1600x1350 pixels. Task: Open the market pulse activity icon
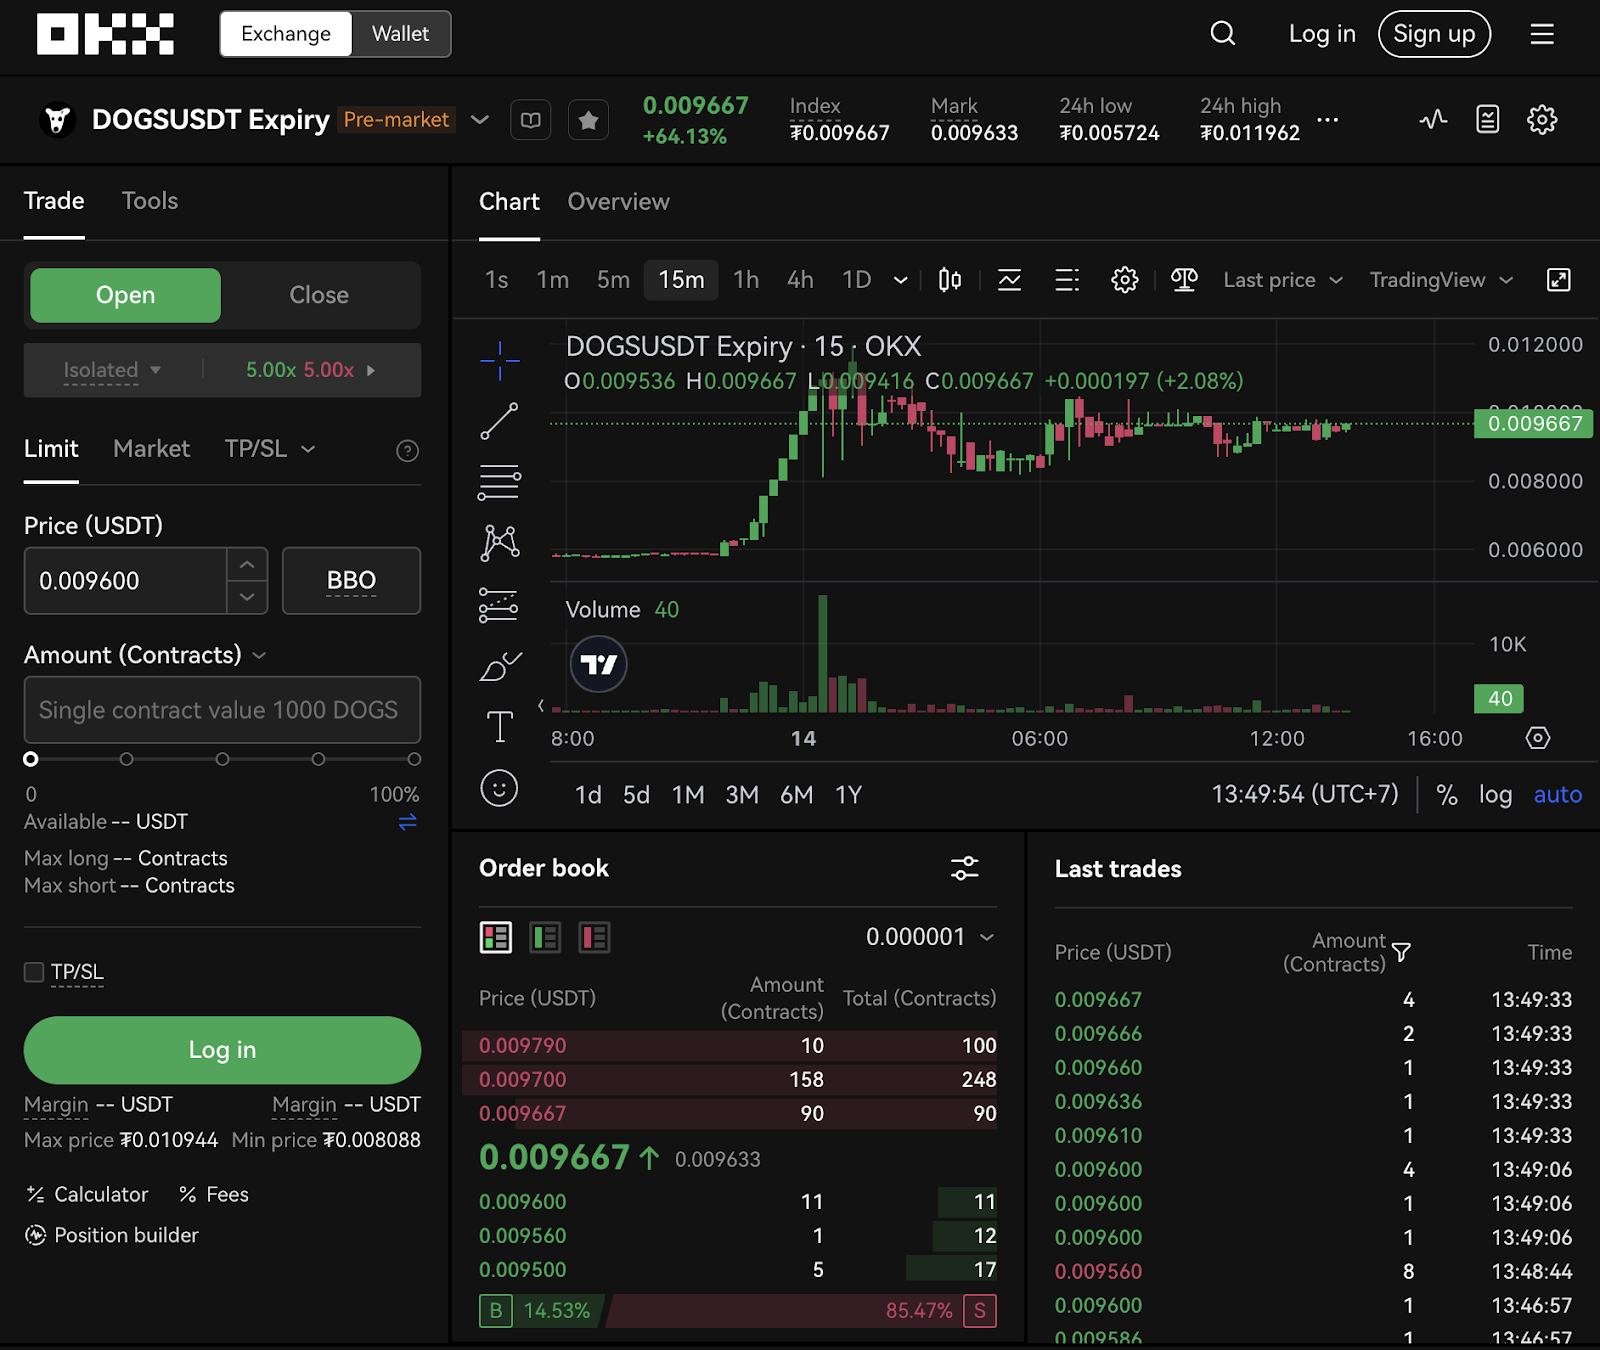pos(1433,120)
